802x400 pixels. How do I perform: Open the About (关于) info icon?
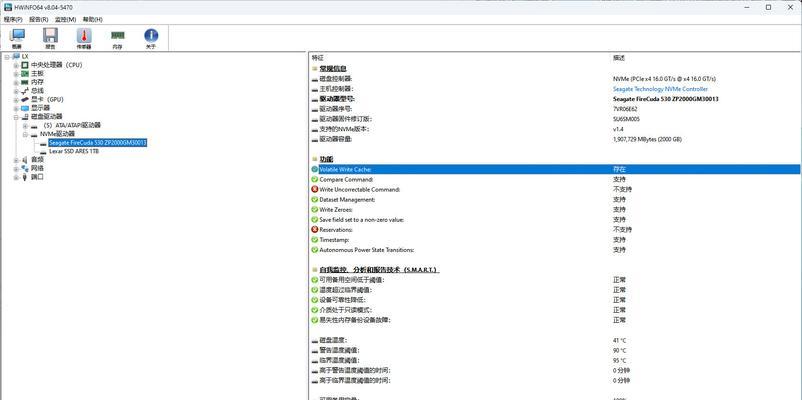tap(151, 35)
